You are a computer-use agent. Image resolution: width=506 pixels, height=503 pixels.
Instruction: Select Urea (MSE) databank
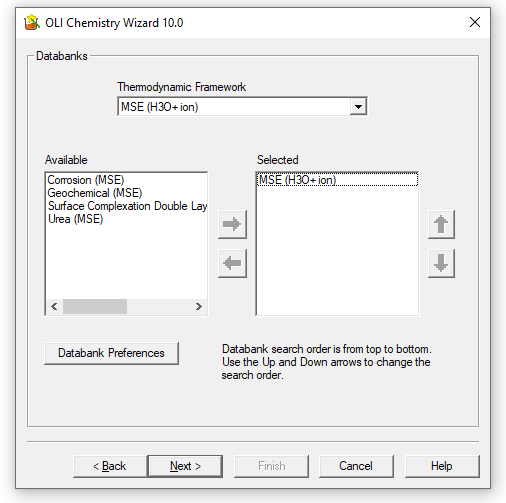coord(126,219)
